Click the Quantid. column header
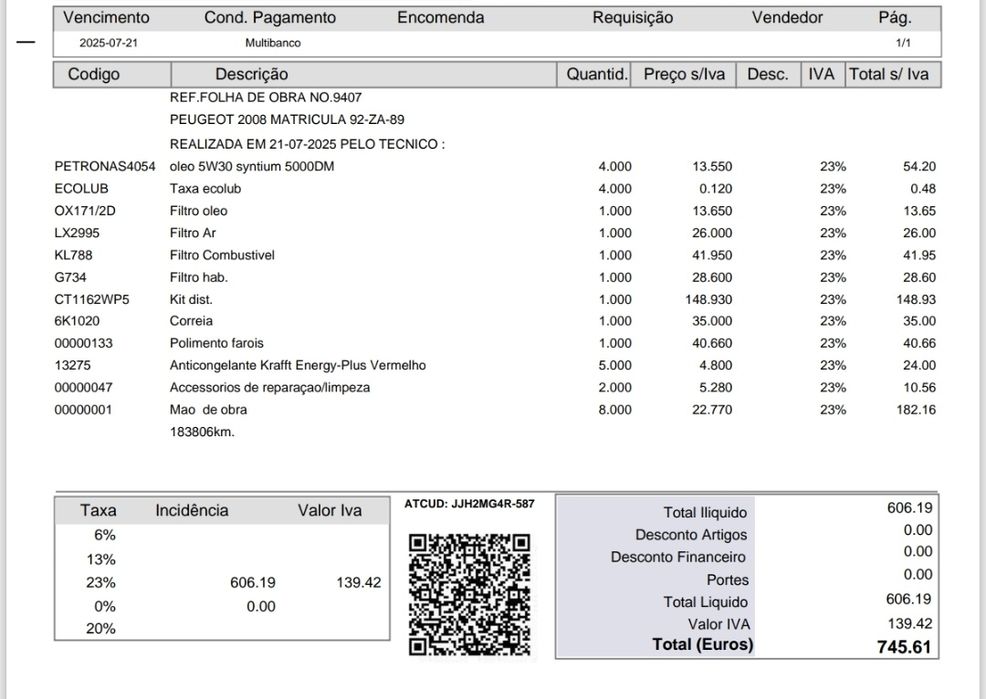986x699 pixels. point(597,74)
